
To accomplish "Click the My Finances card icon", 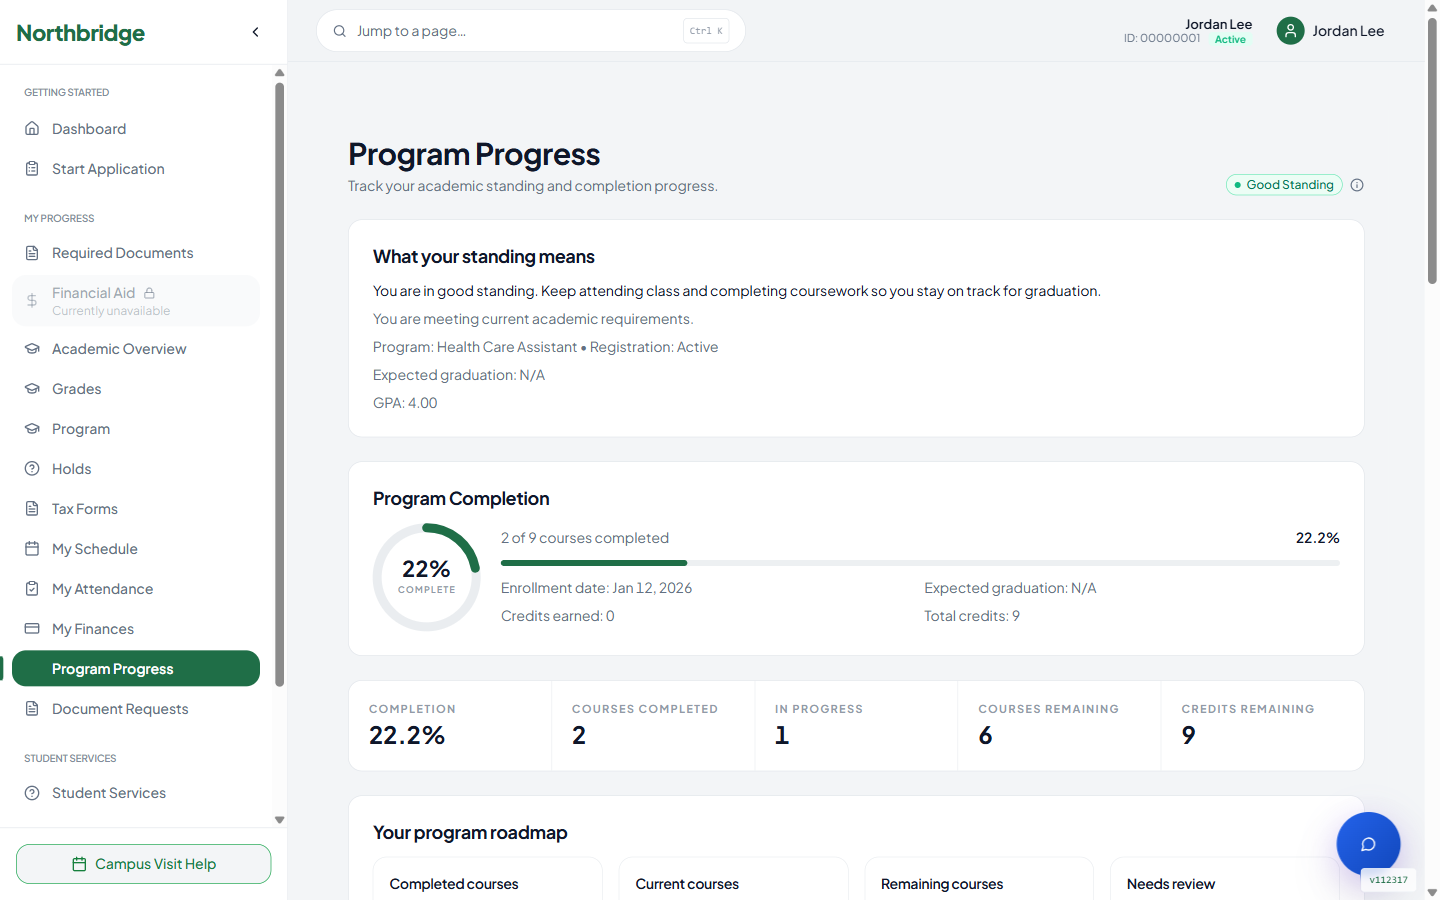I will pos(32,629).
